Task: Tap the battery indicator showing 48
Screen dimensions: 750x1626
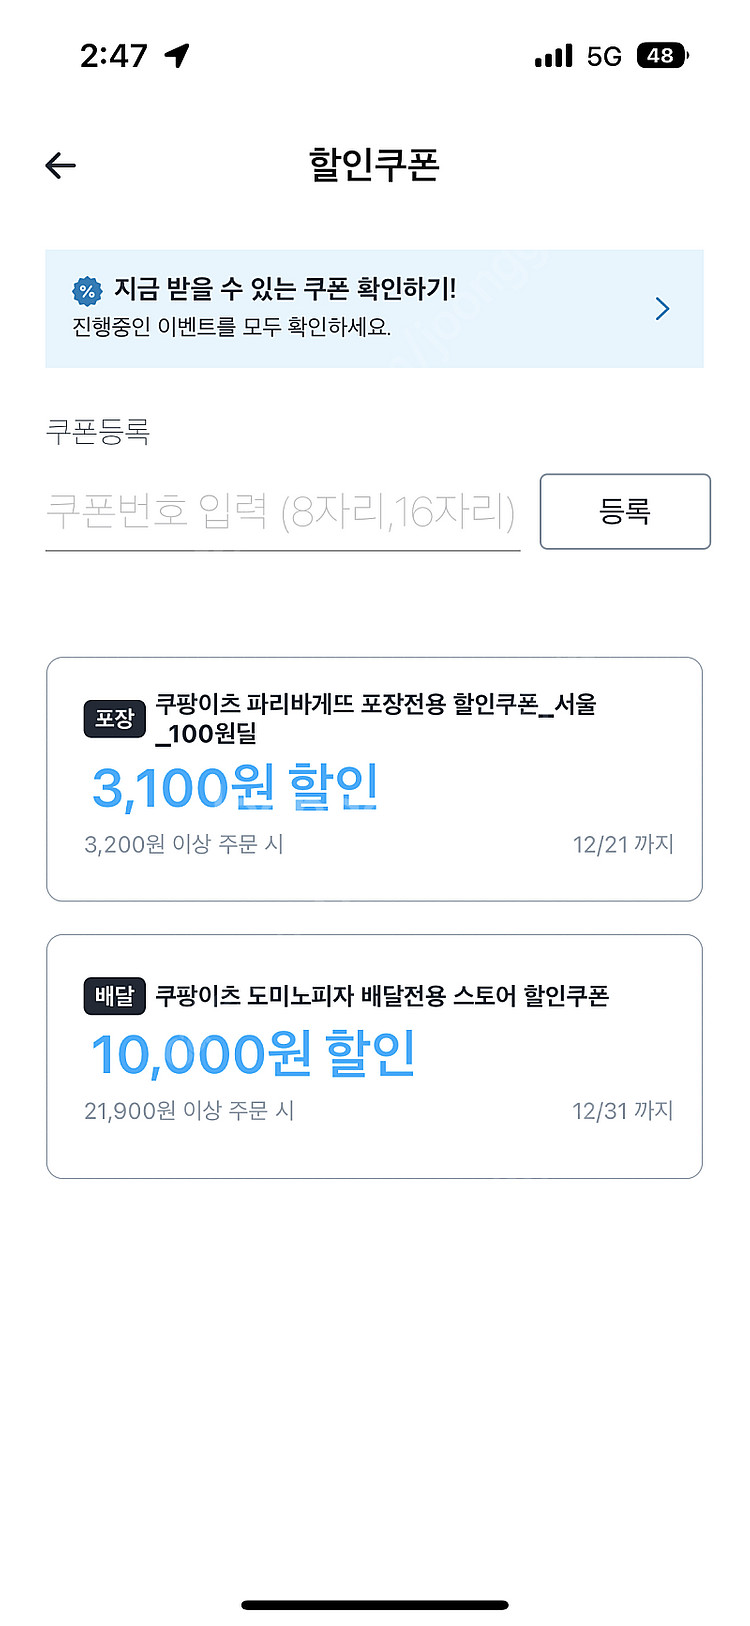Action: pyautogui.click(x=662, y=56)
